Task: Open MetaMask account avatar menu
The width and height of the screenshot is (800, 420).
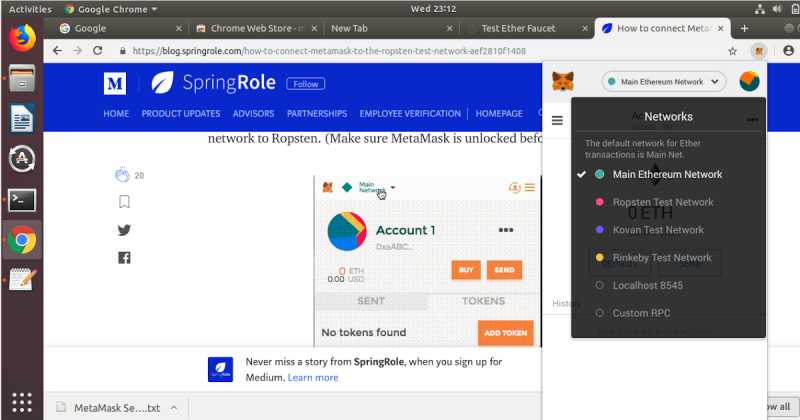Action: click(749, 82)
